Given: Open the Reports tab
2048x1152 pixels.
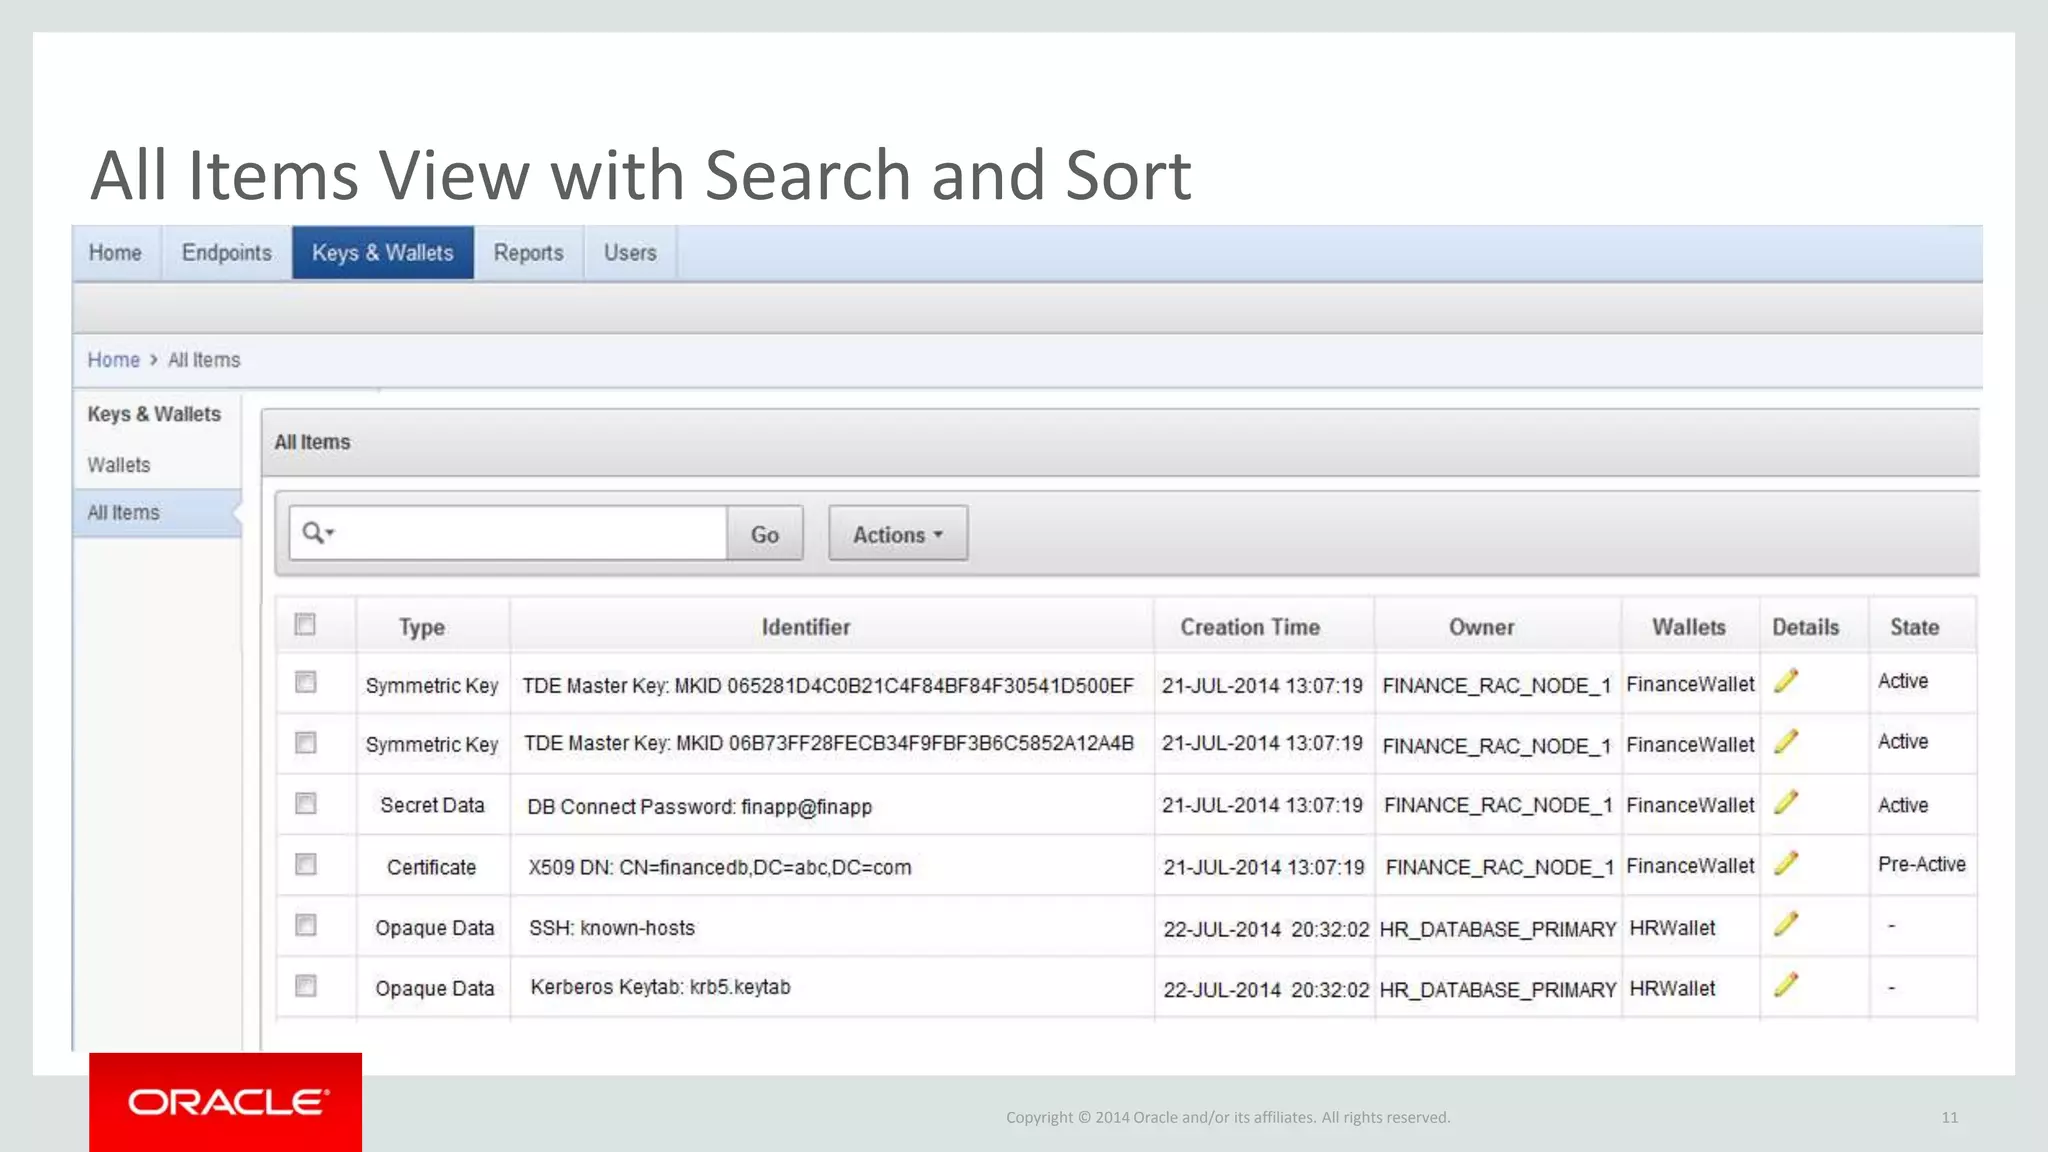Looking at the screenshot, I should tap(528, 253).
